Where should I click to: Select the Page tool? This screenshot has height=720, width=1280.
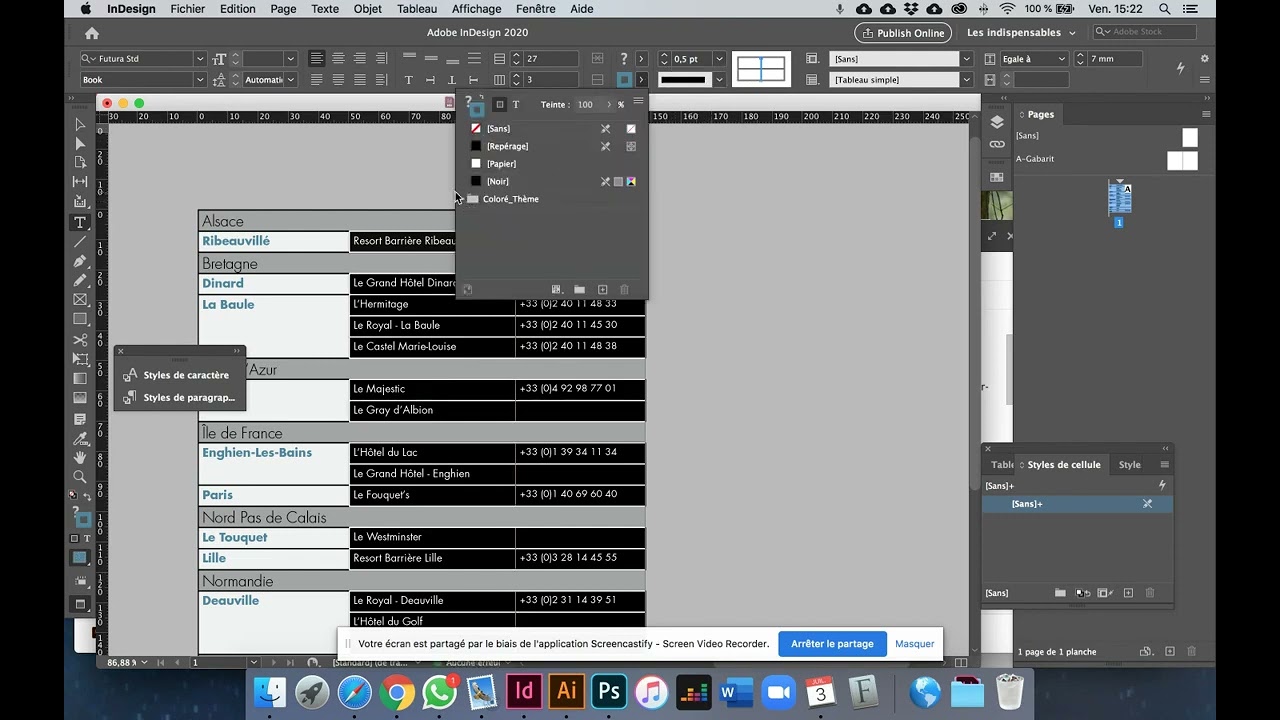click(x=80, y=162)
